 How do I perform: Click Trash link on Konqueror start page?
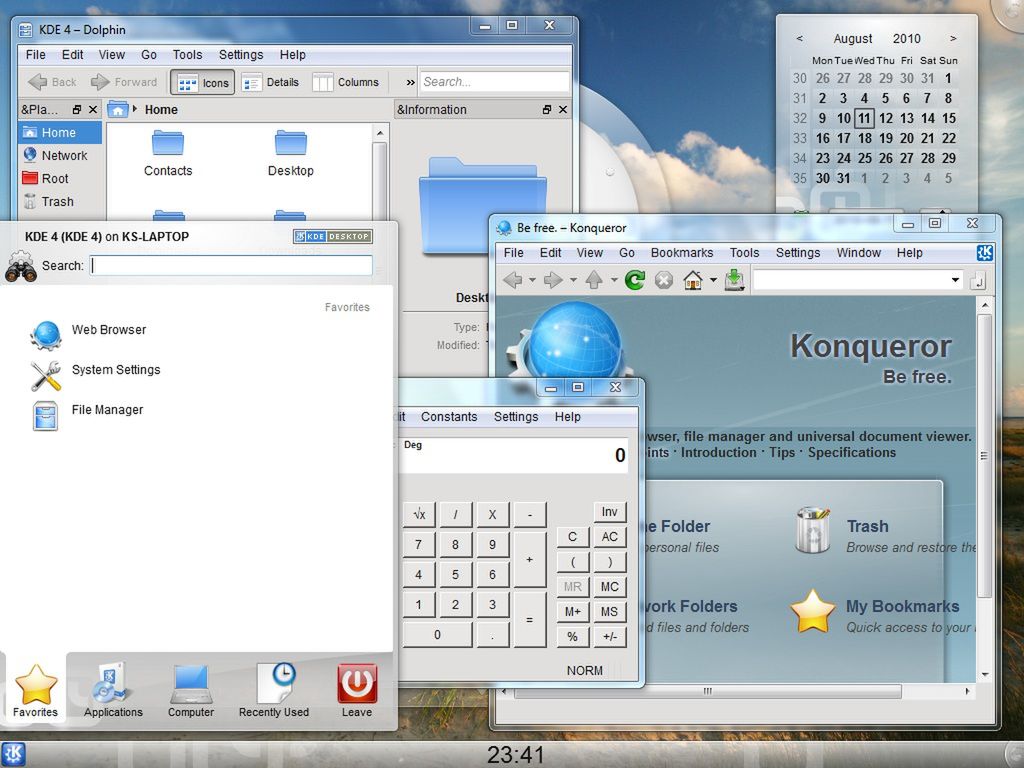point(867,526)
